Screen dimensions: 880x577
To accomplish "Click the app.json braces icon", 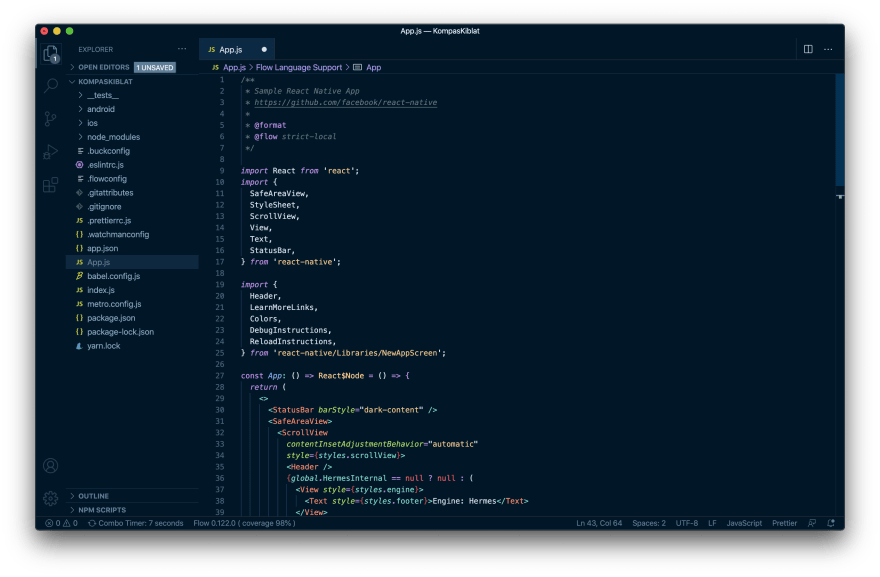I will point(80,248).
